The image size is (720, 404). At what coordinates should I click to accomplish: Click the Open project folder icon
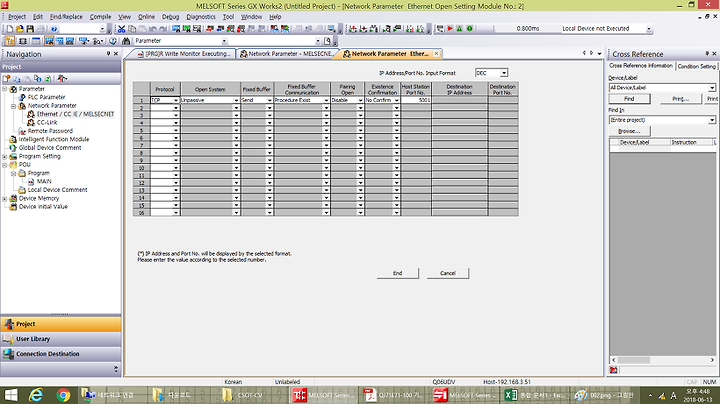[19, 28]
